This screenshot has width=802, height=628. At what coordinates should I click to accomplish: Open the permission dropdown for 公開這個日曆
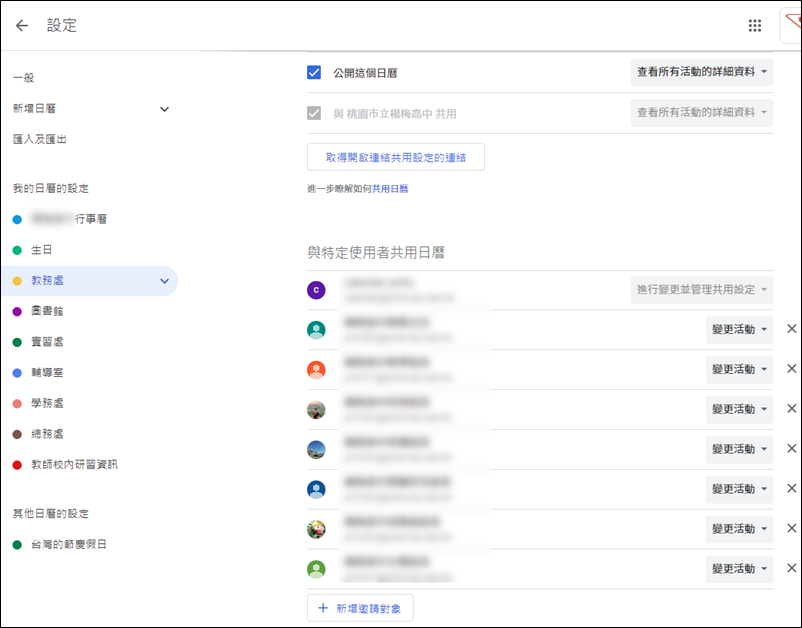(x=702, y=72)
